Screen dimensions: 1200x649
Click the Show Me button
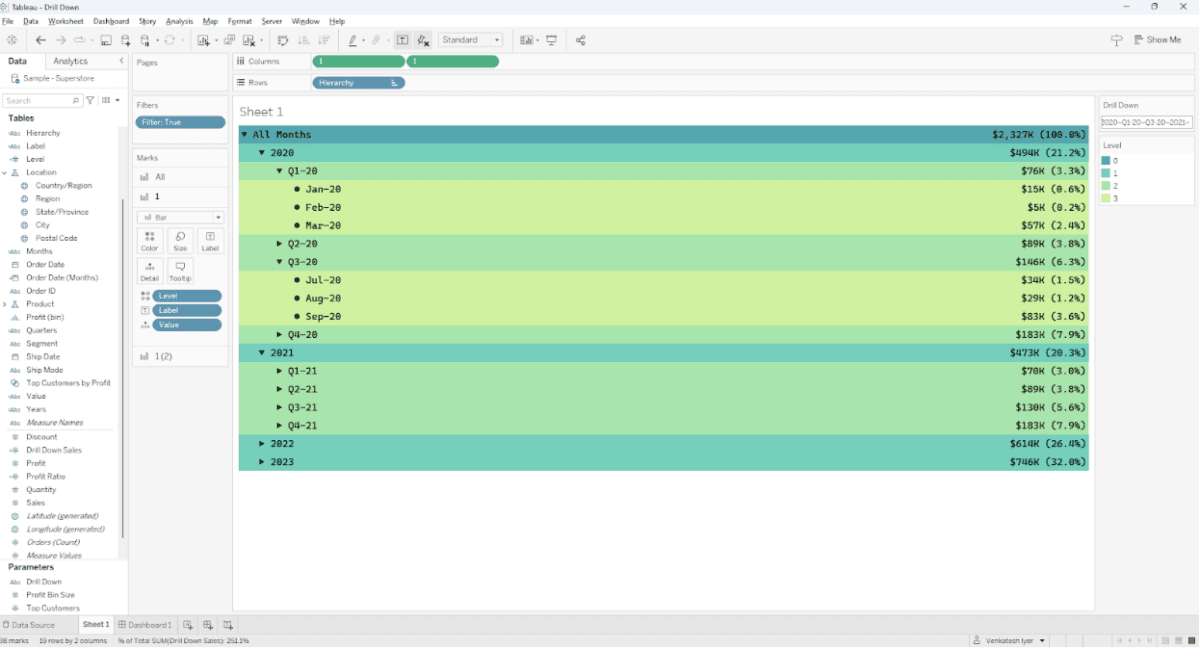[x=1157, y=40]
